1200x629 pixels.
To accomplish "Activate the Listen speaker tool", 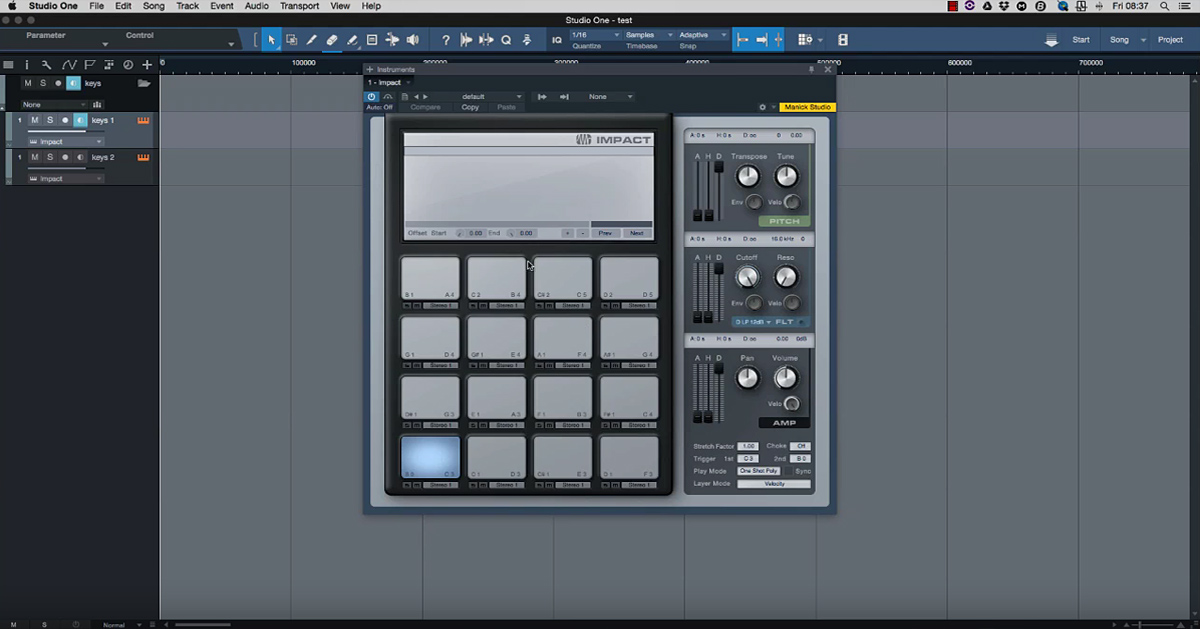I will click(412, 40).
